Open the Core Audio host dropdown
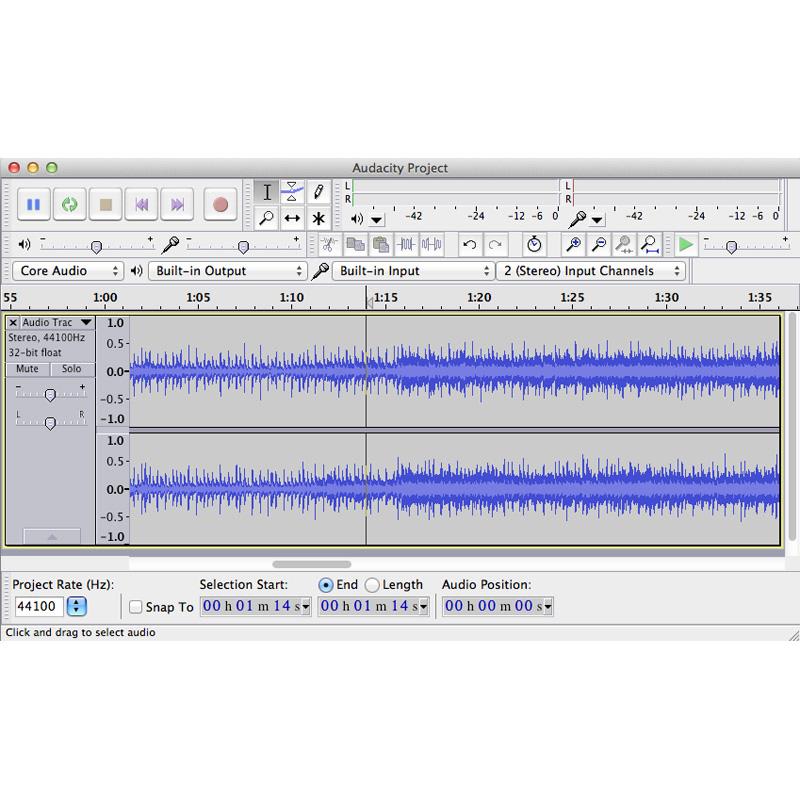The width and height of the screenshot is (800, 800). point(68,271)
